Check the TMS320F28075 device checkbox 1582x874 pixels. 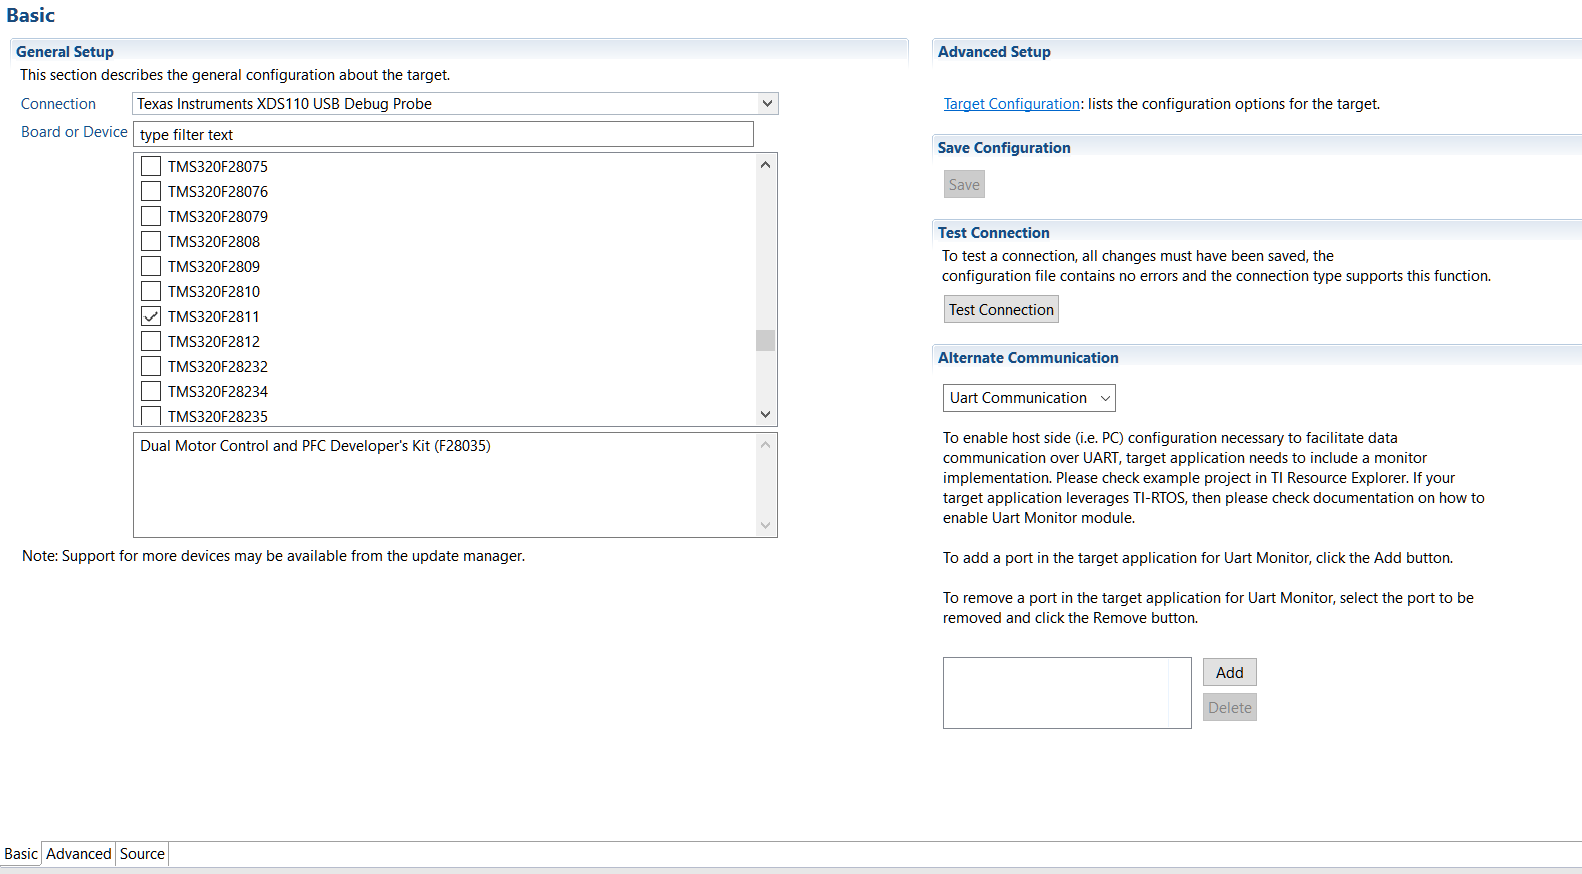coord(151,166)
